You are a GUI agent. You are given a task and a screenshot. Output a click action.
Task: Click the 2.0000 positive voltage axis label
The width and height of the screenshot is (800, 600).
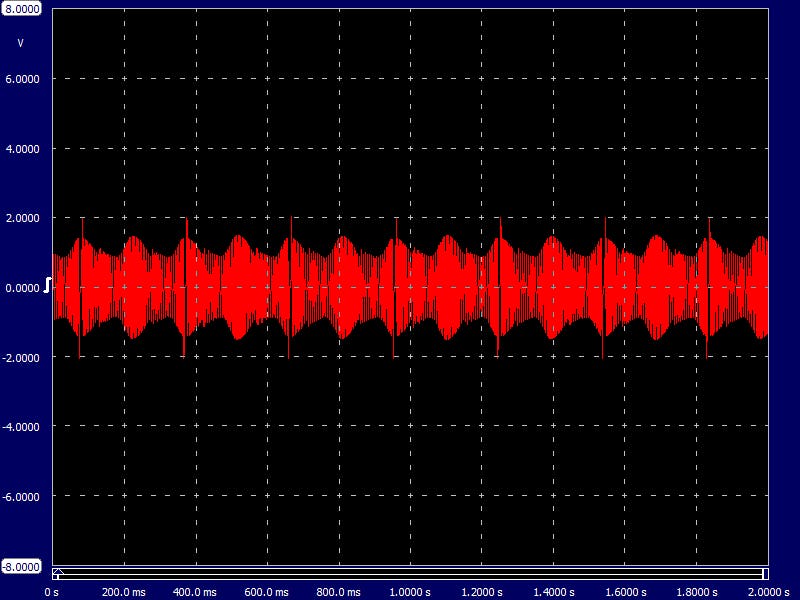[x=24, y=218]
